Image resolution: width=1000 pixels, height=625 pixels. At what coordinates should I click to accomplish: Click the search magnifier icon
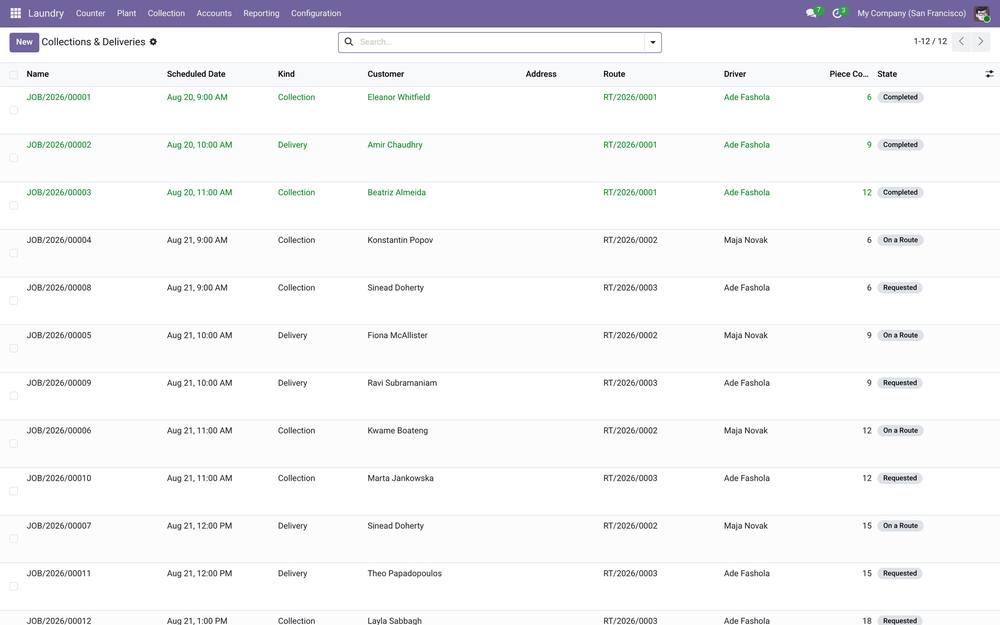point(349,41)
